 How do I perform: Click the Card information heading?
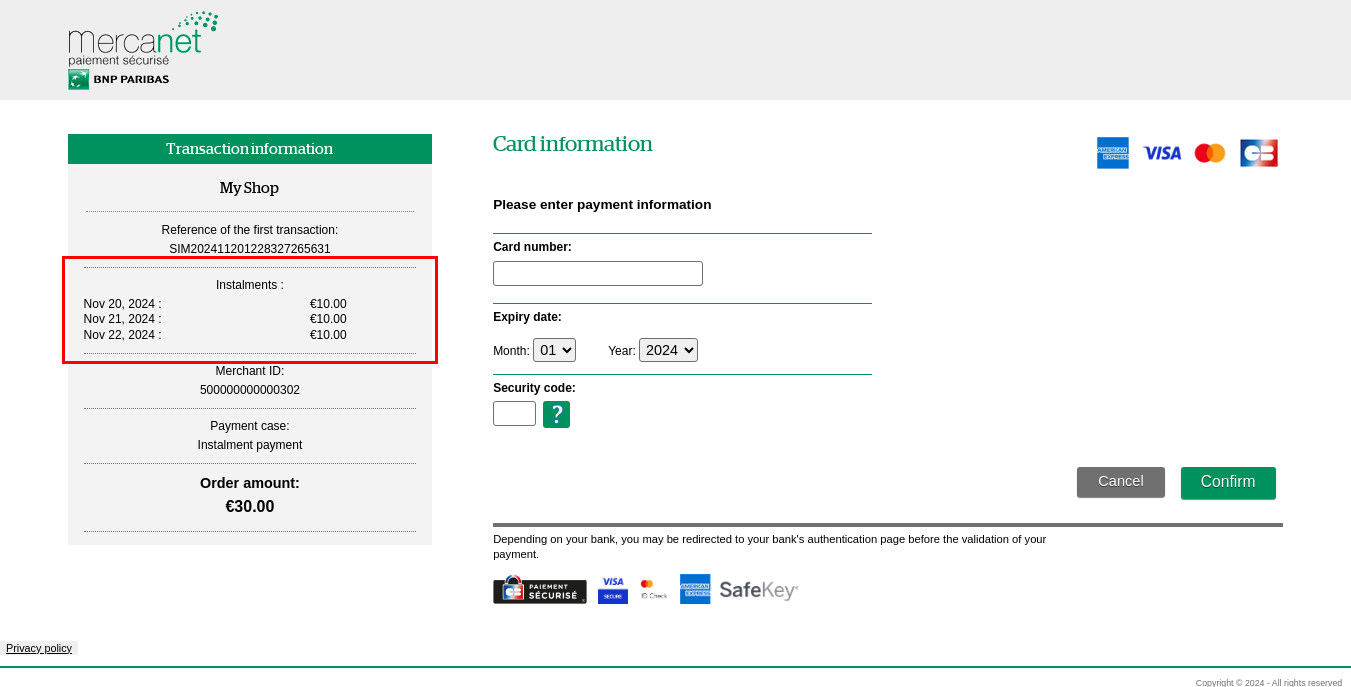(x=572, y=144)
